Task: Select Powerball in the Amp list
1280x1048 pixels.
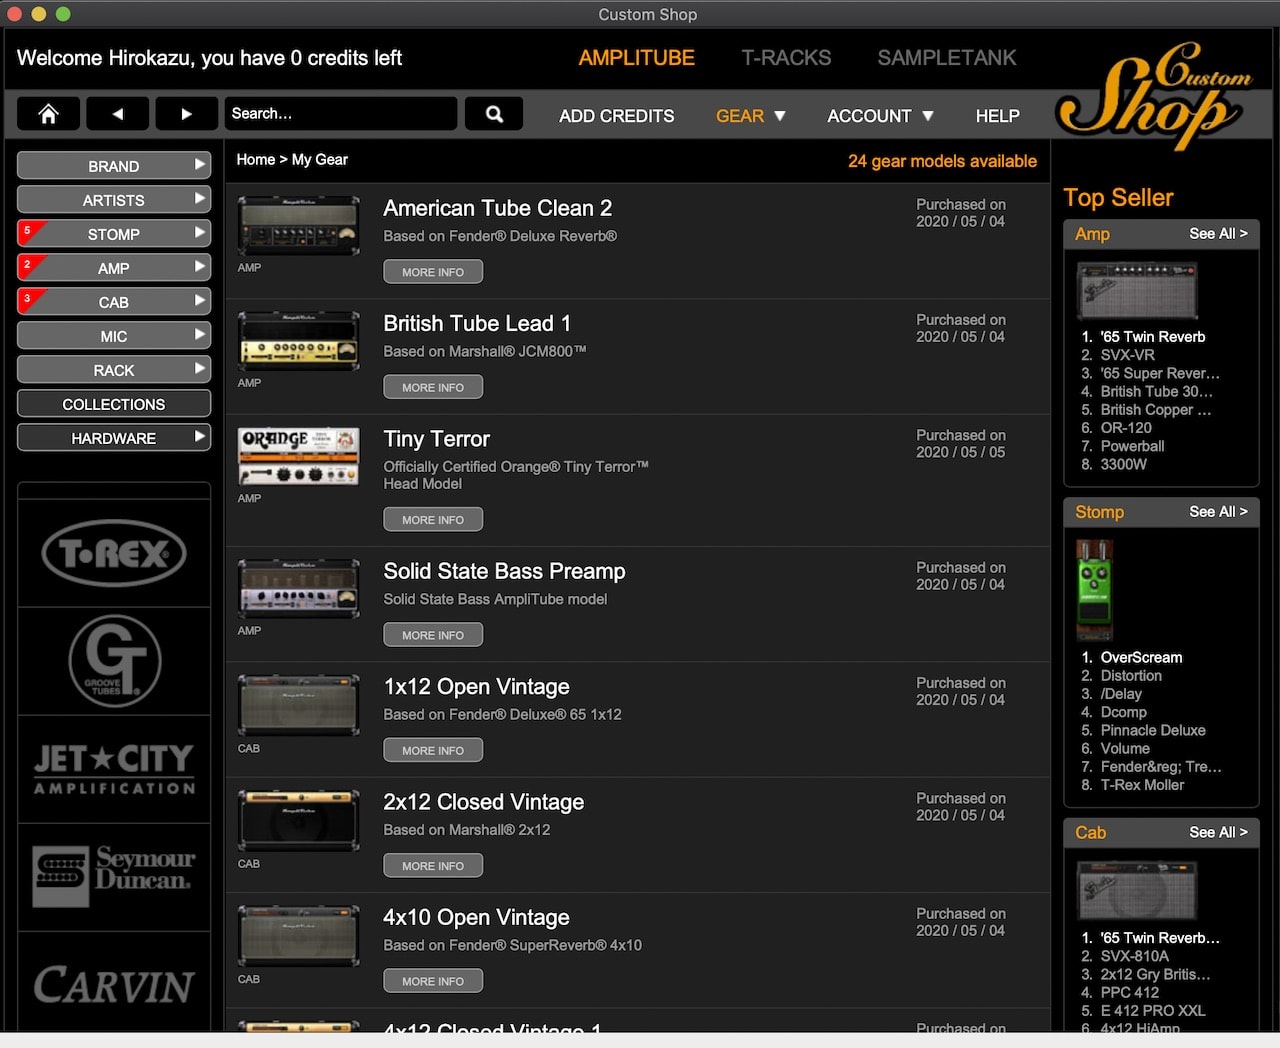Action: point(1132,446)
